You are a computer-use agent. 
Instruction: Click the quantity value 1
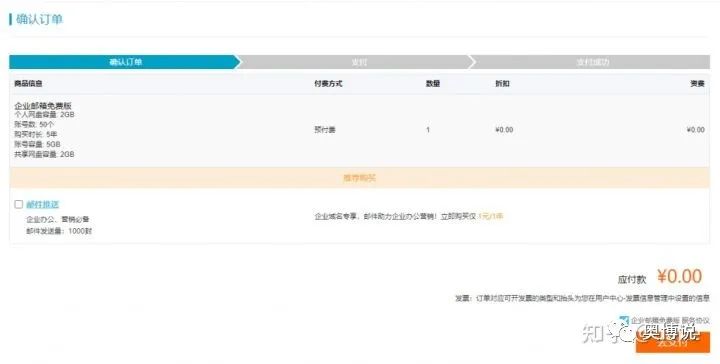point(428,130)
